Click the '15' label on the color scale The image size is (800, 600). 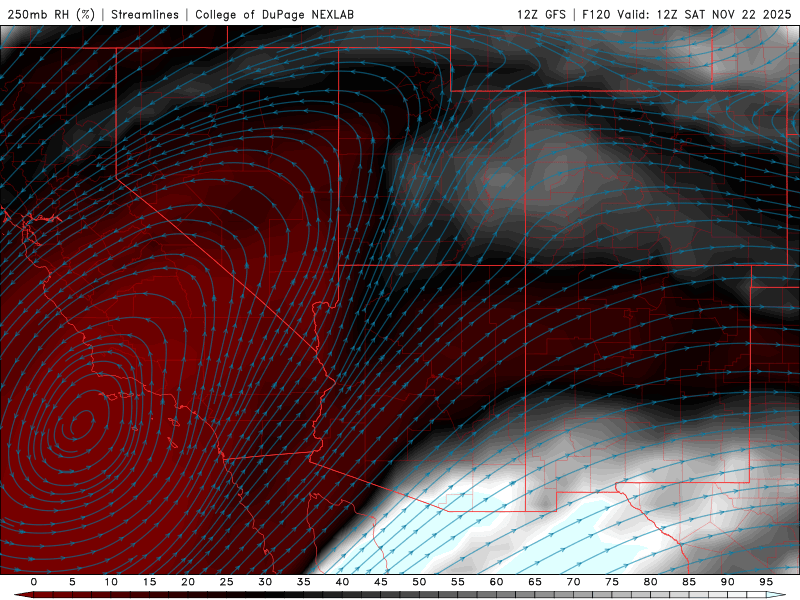coord(149,582)
